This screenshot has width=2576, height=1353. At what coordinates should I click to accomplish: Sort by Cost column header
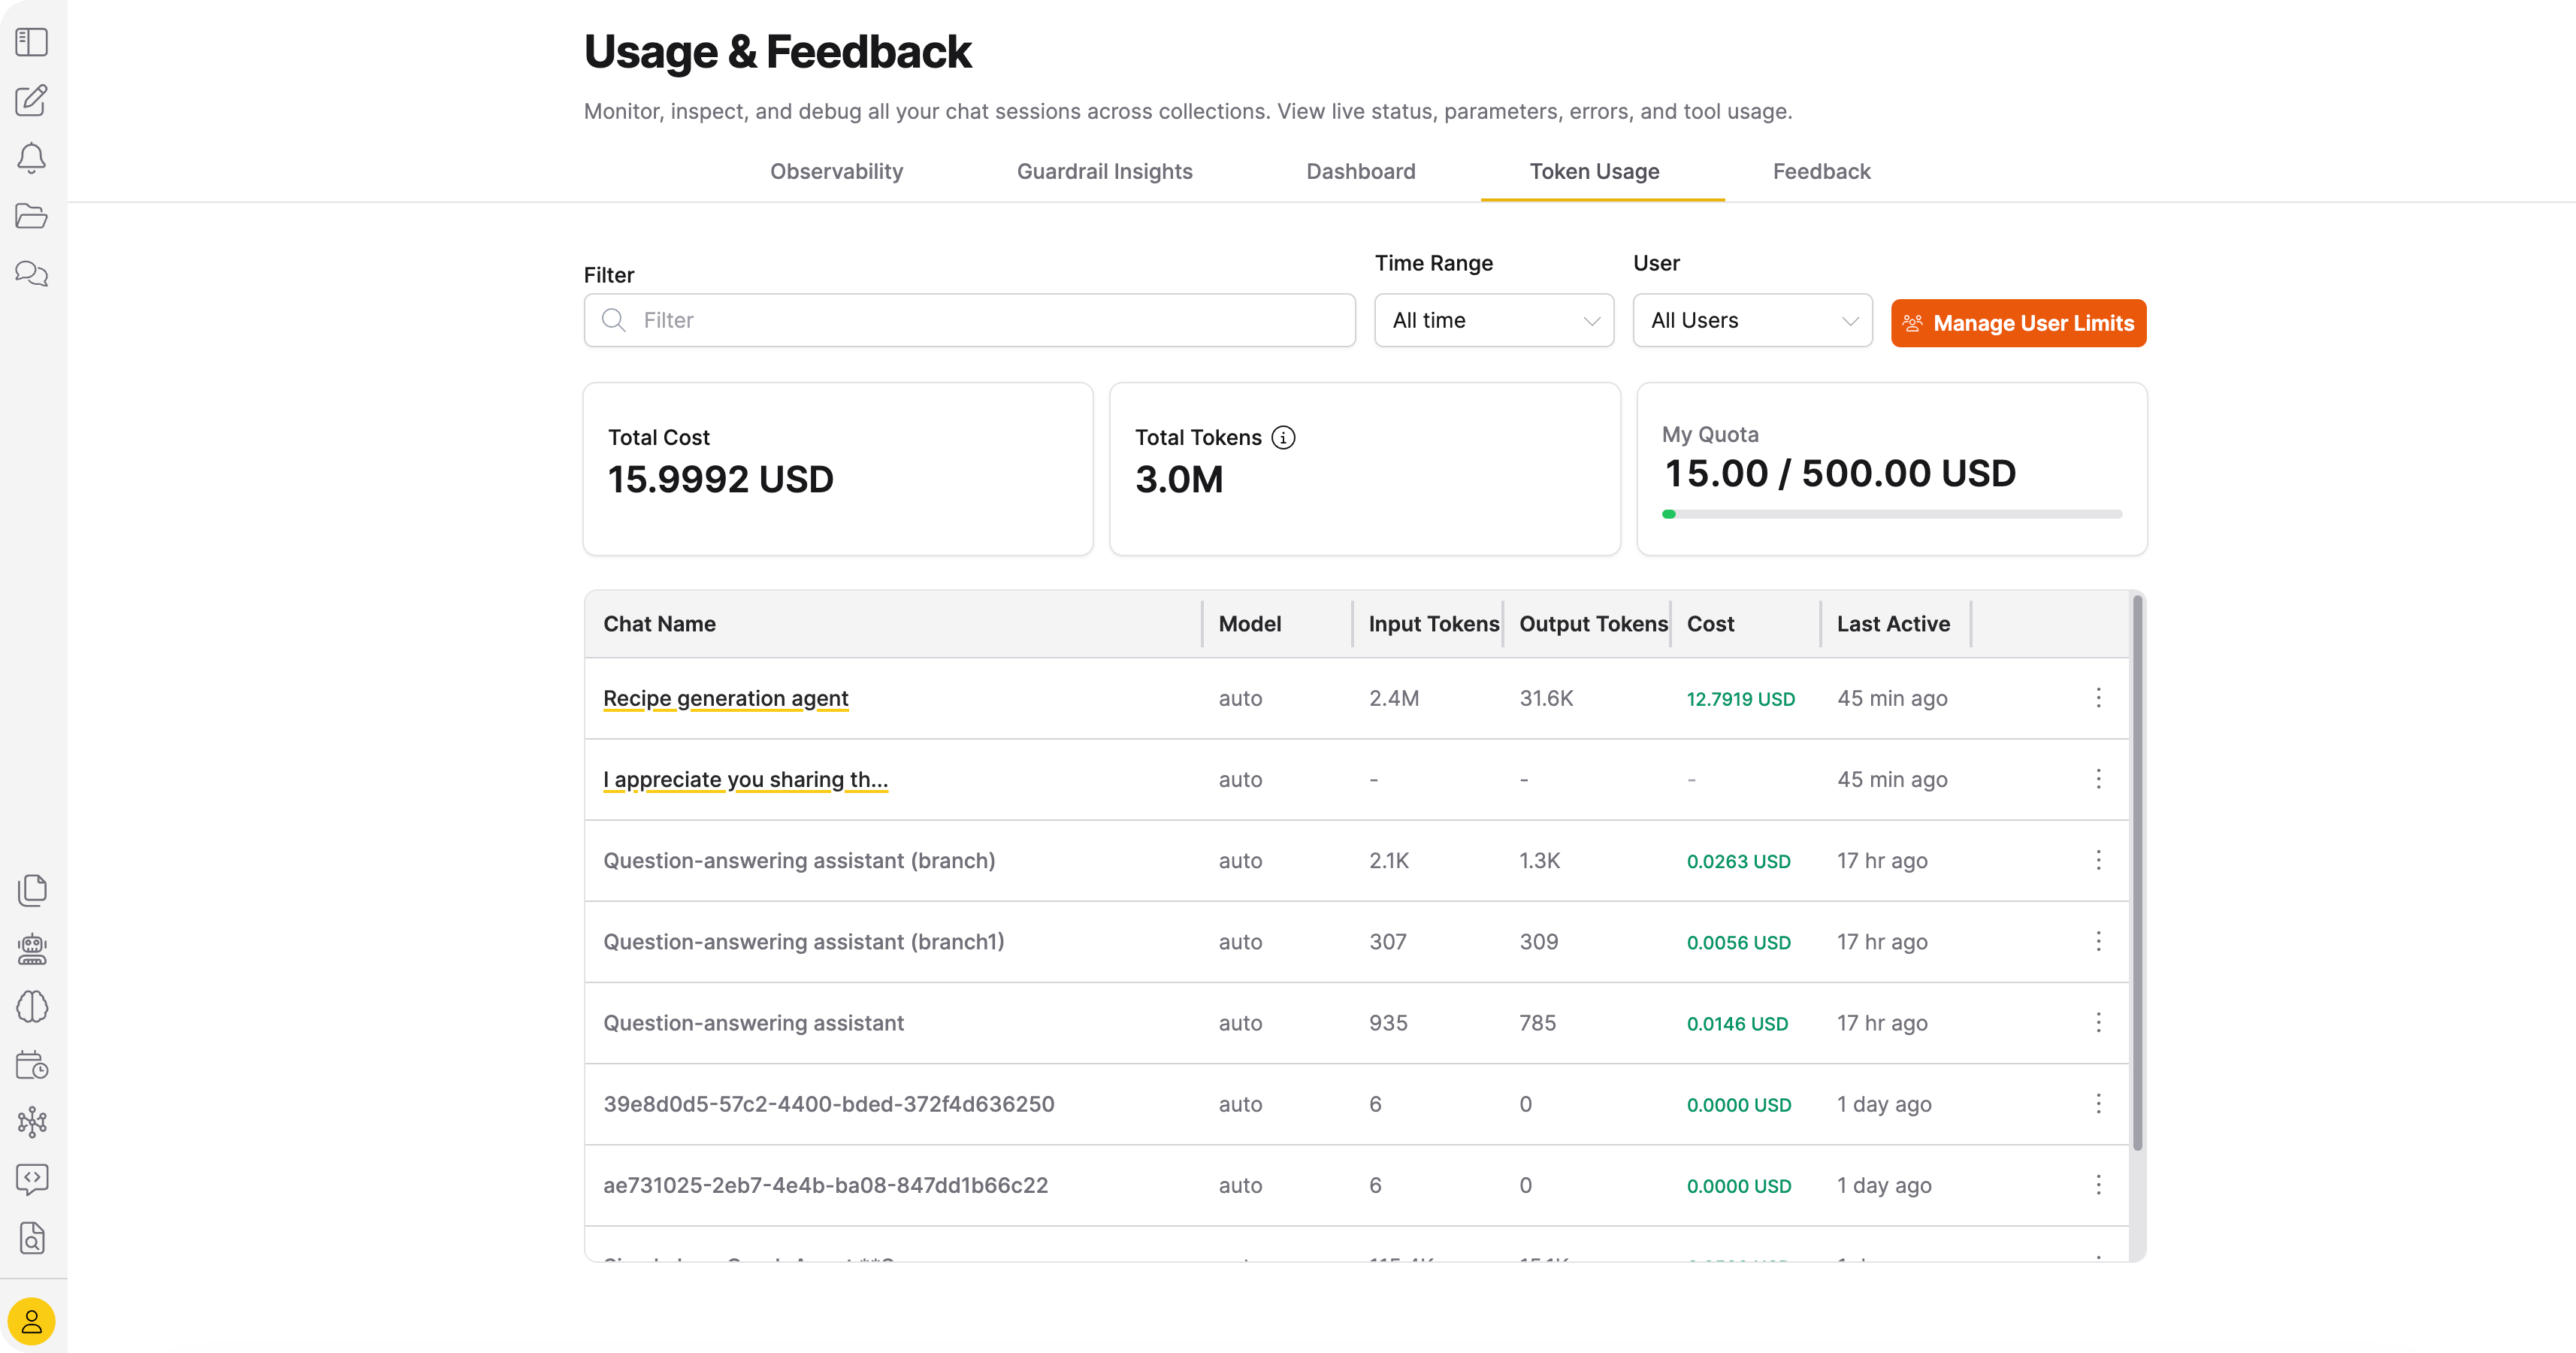coord(1710,623)
